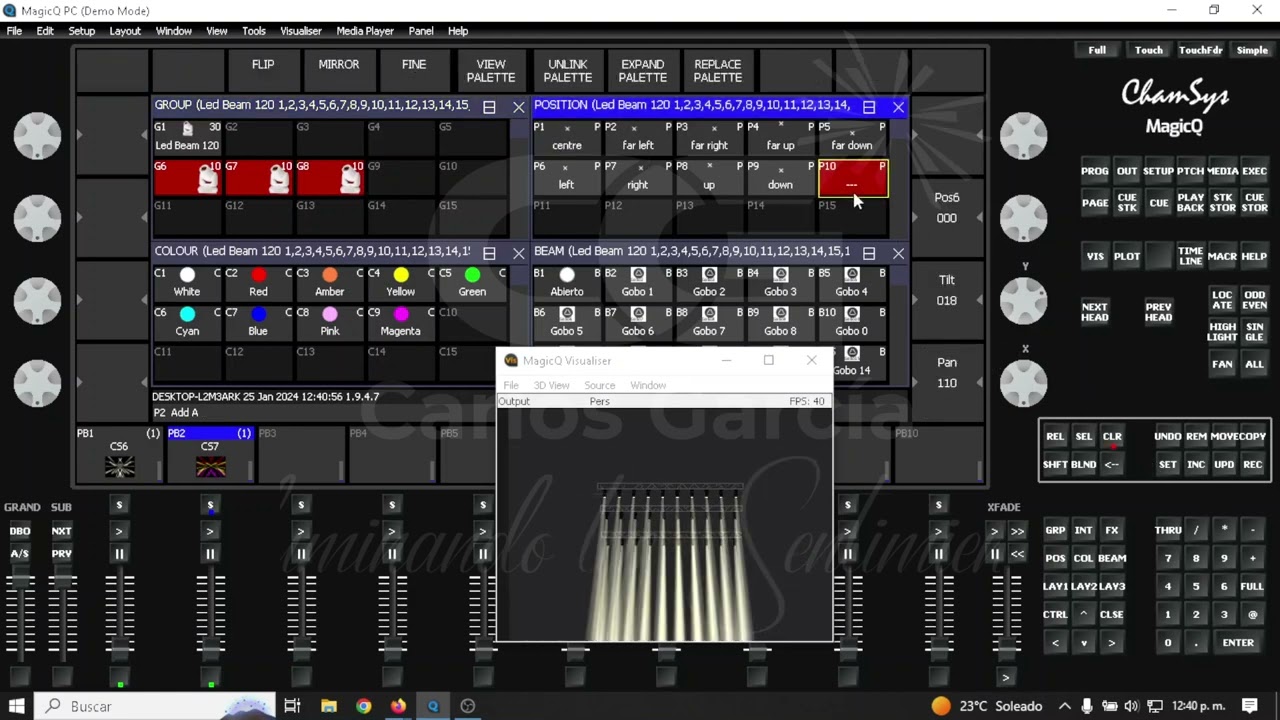Pick the Cyan colour palette
Viewport: 1280px width, 720px height.
point(187,321)
